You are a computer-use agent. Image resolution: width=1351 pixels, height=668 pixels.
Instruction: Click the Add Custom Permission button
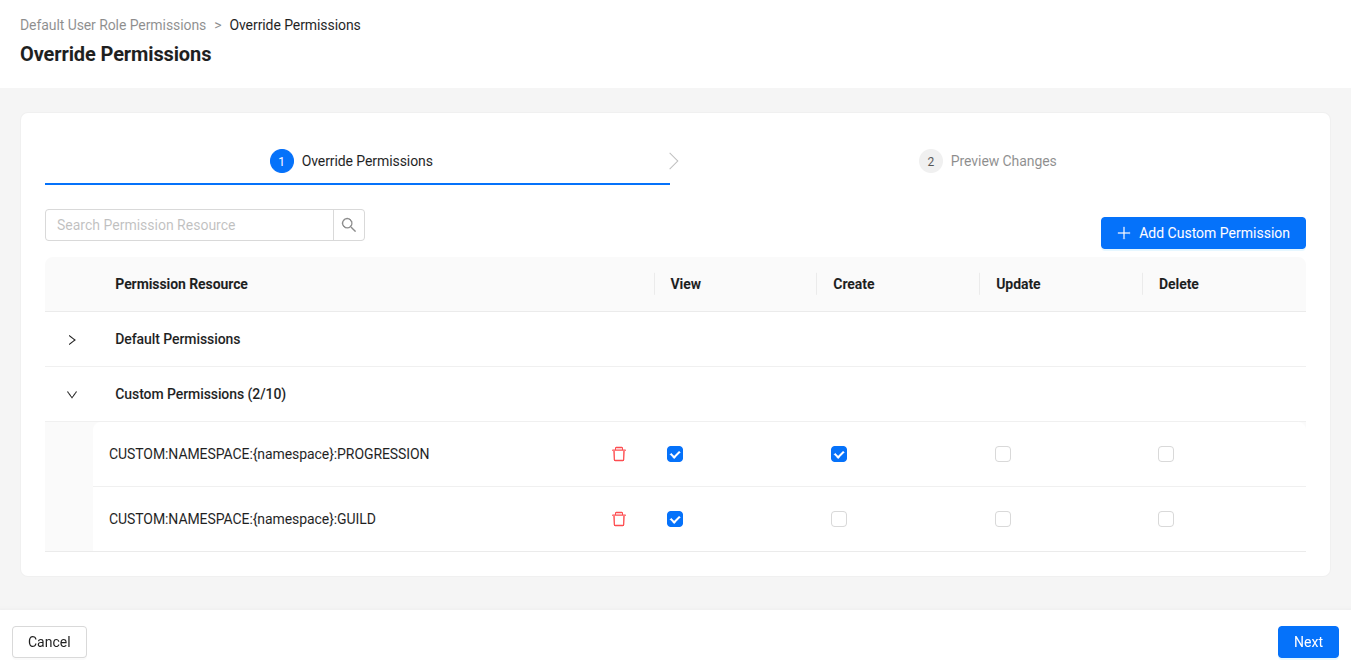(1203, 232)
